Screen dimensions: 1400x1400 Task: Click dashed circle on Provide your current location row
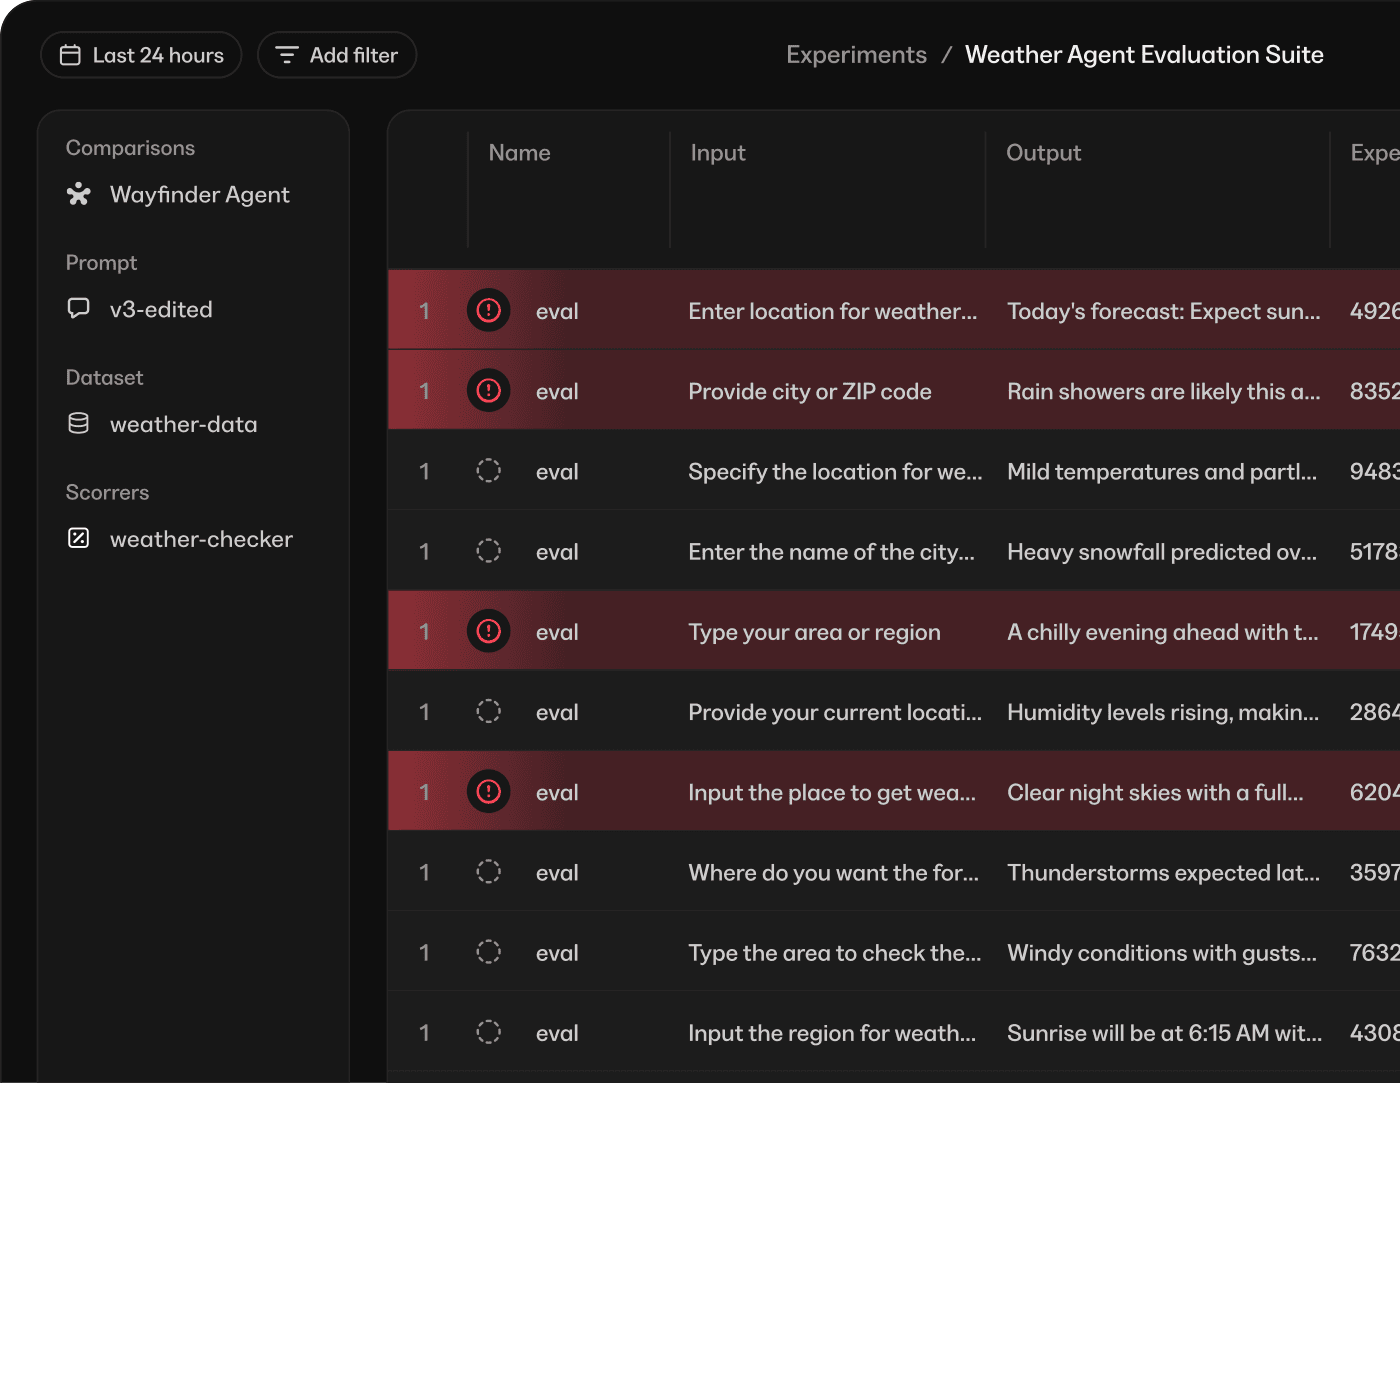[x=489, y=711]
